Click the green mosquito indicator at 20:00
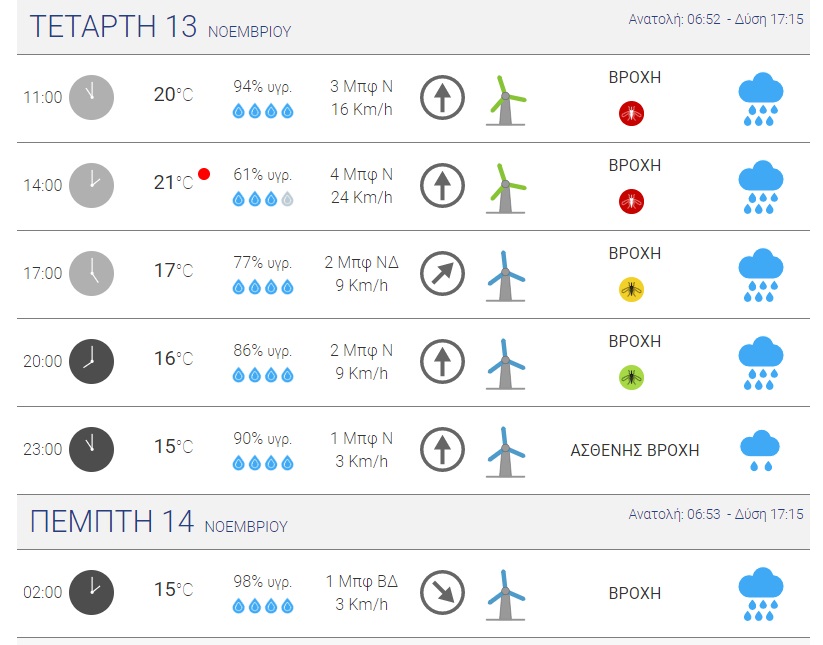This screenshot has height=645, width=823. click(631, 377)
